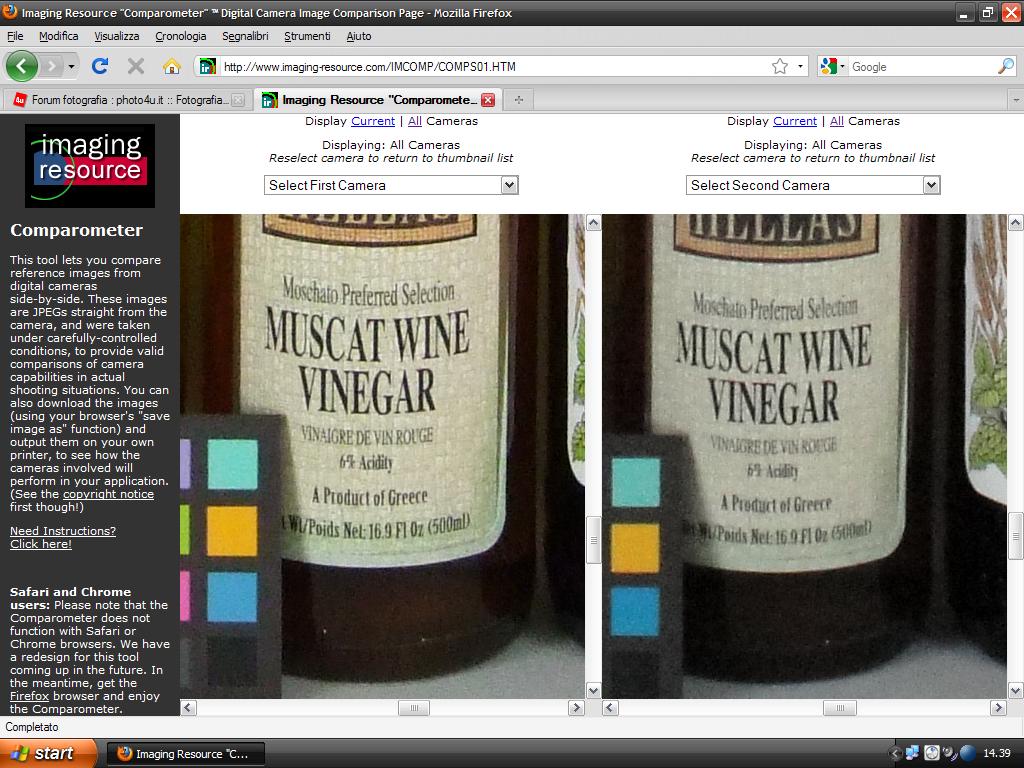
Task: Click the right image horizontal scrollbar thumb
Action: click(x=840, y=707)
